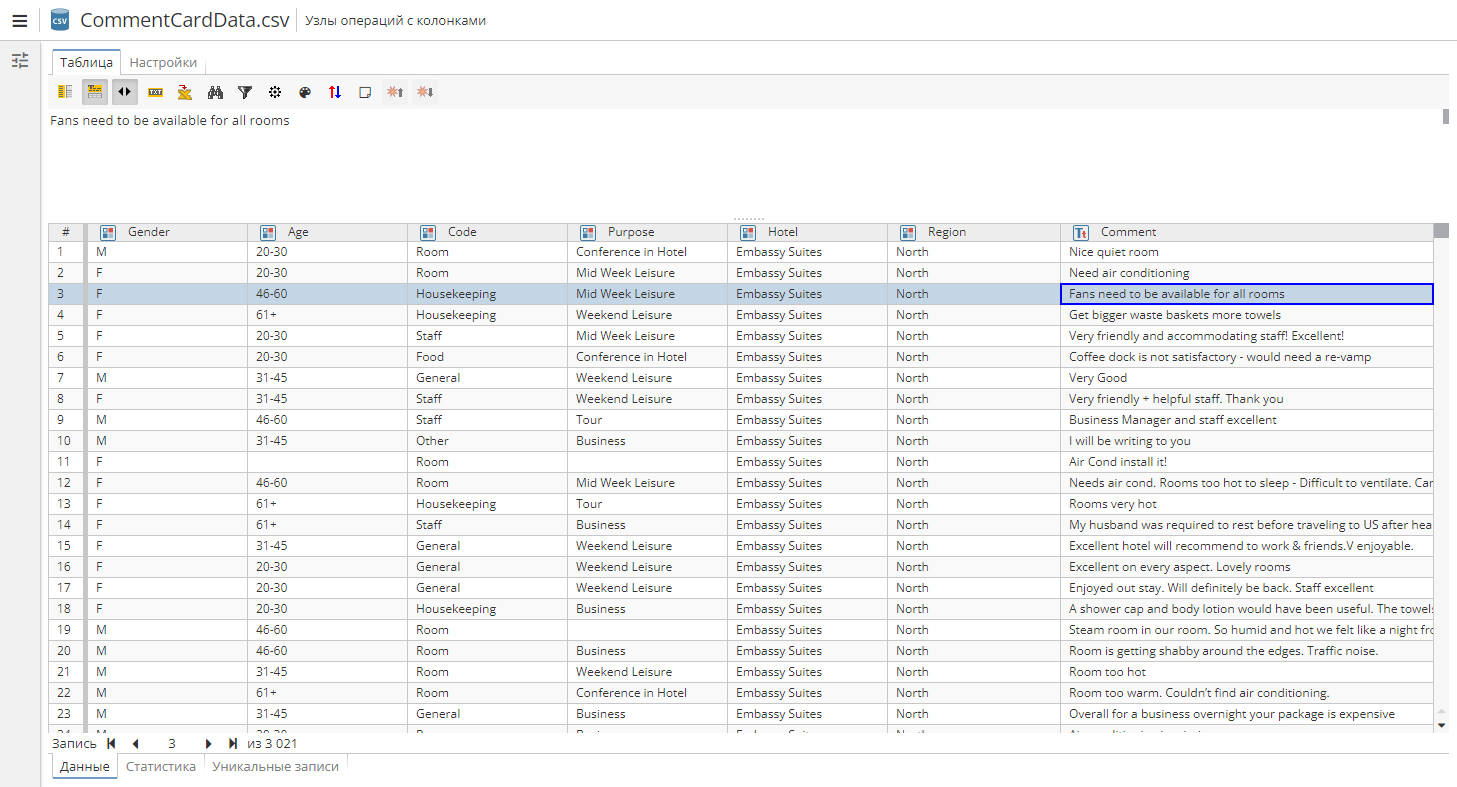Click the # row number column header
Viewport: 1457px width, 787px height.
[66, 232]
